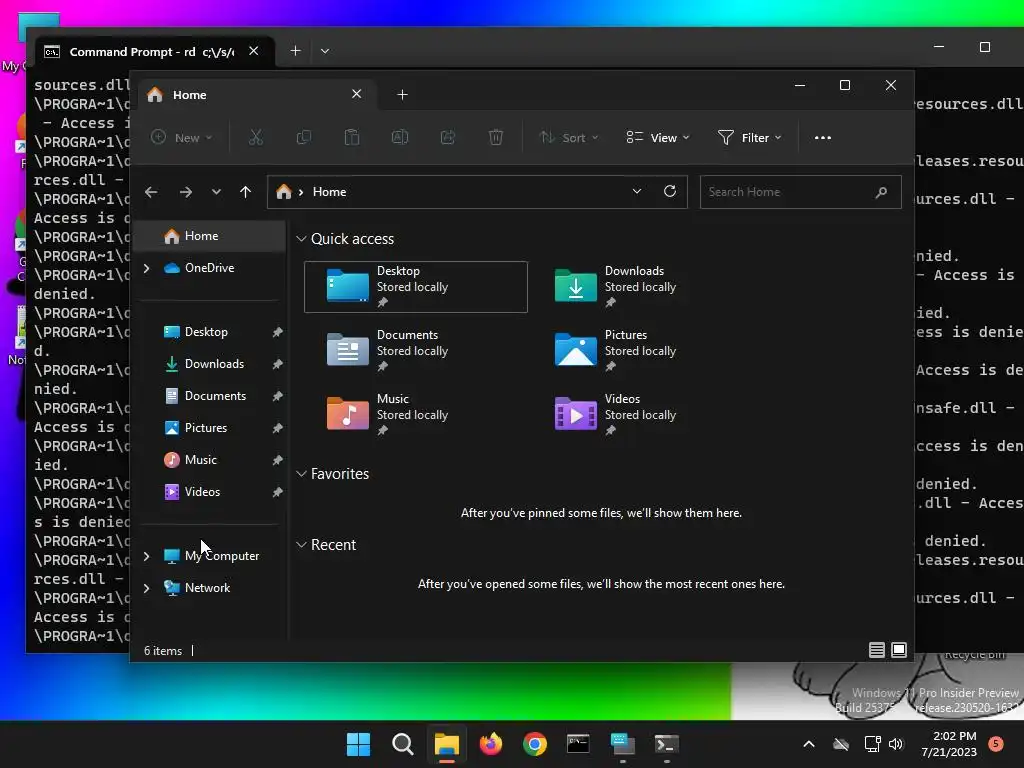Open Desktop from the sidebar pinned list
The image size is (1024, 768).
coord(206,332)
